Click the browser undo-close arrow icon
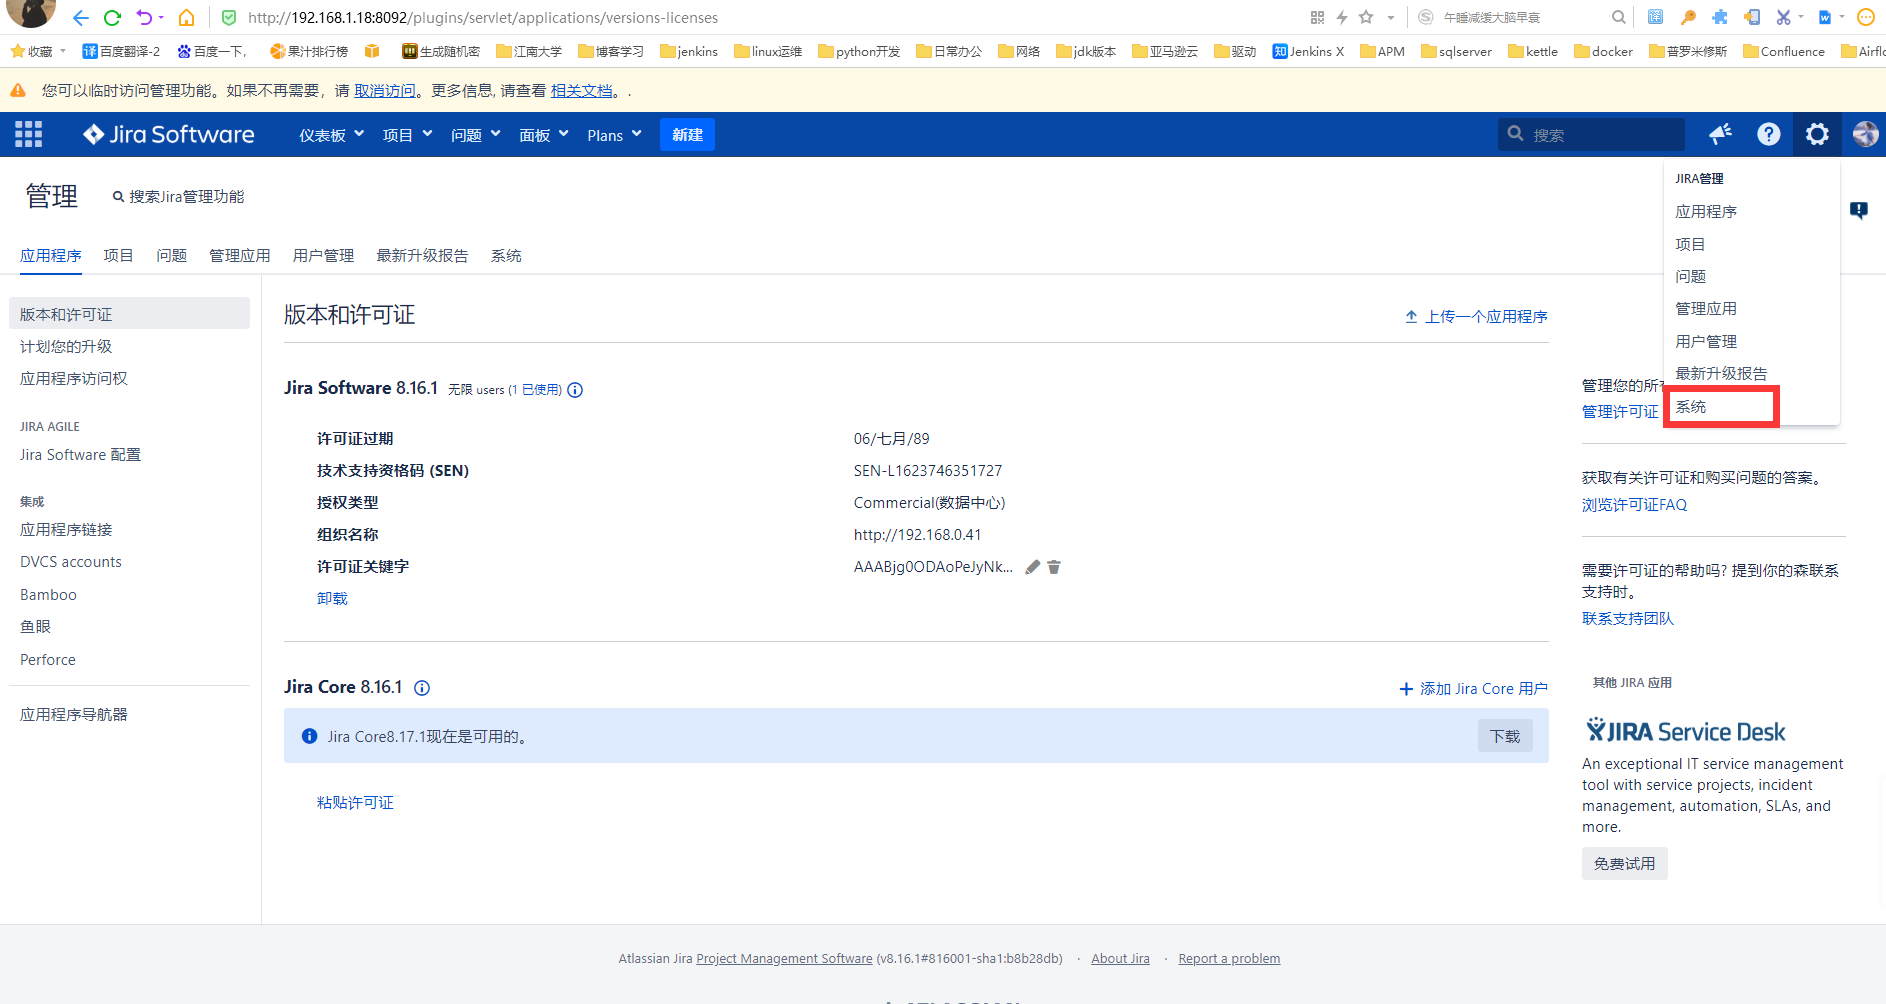This screenshot has height=1004, width=1886. [144, 17]
